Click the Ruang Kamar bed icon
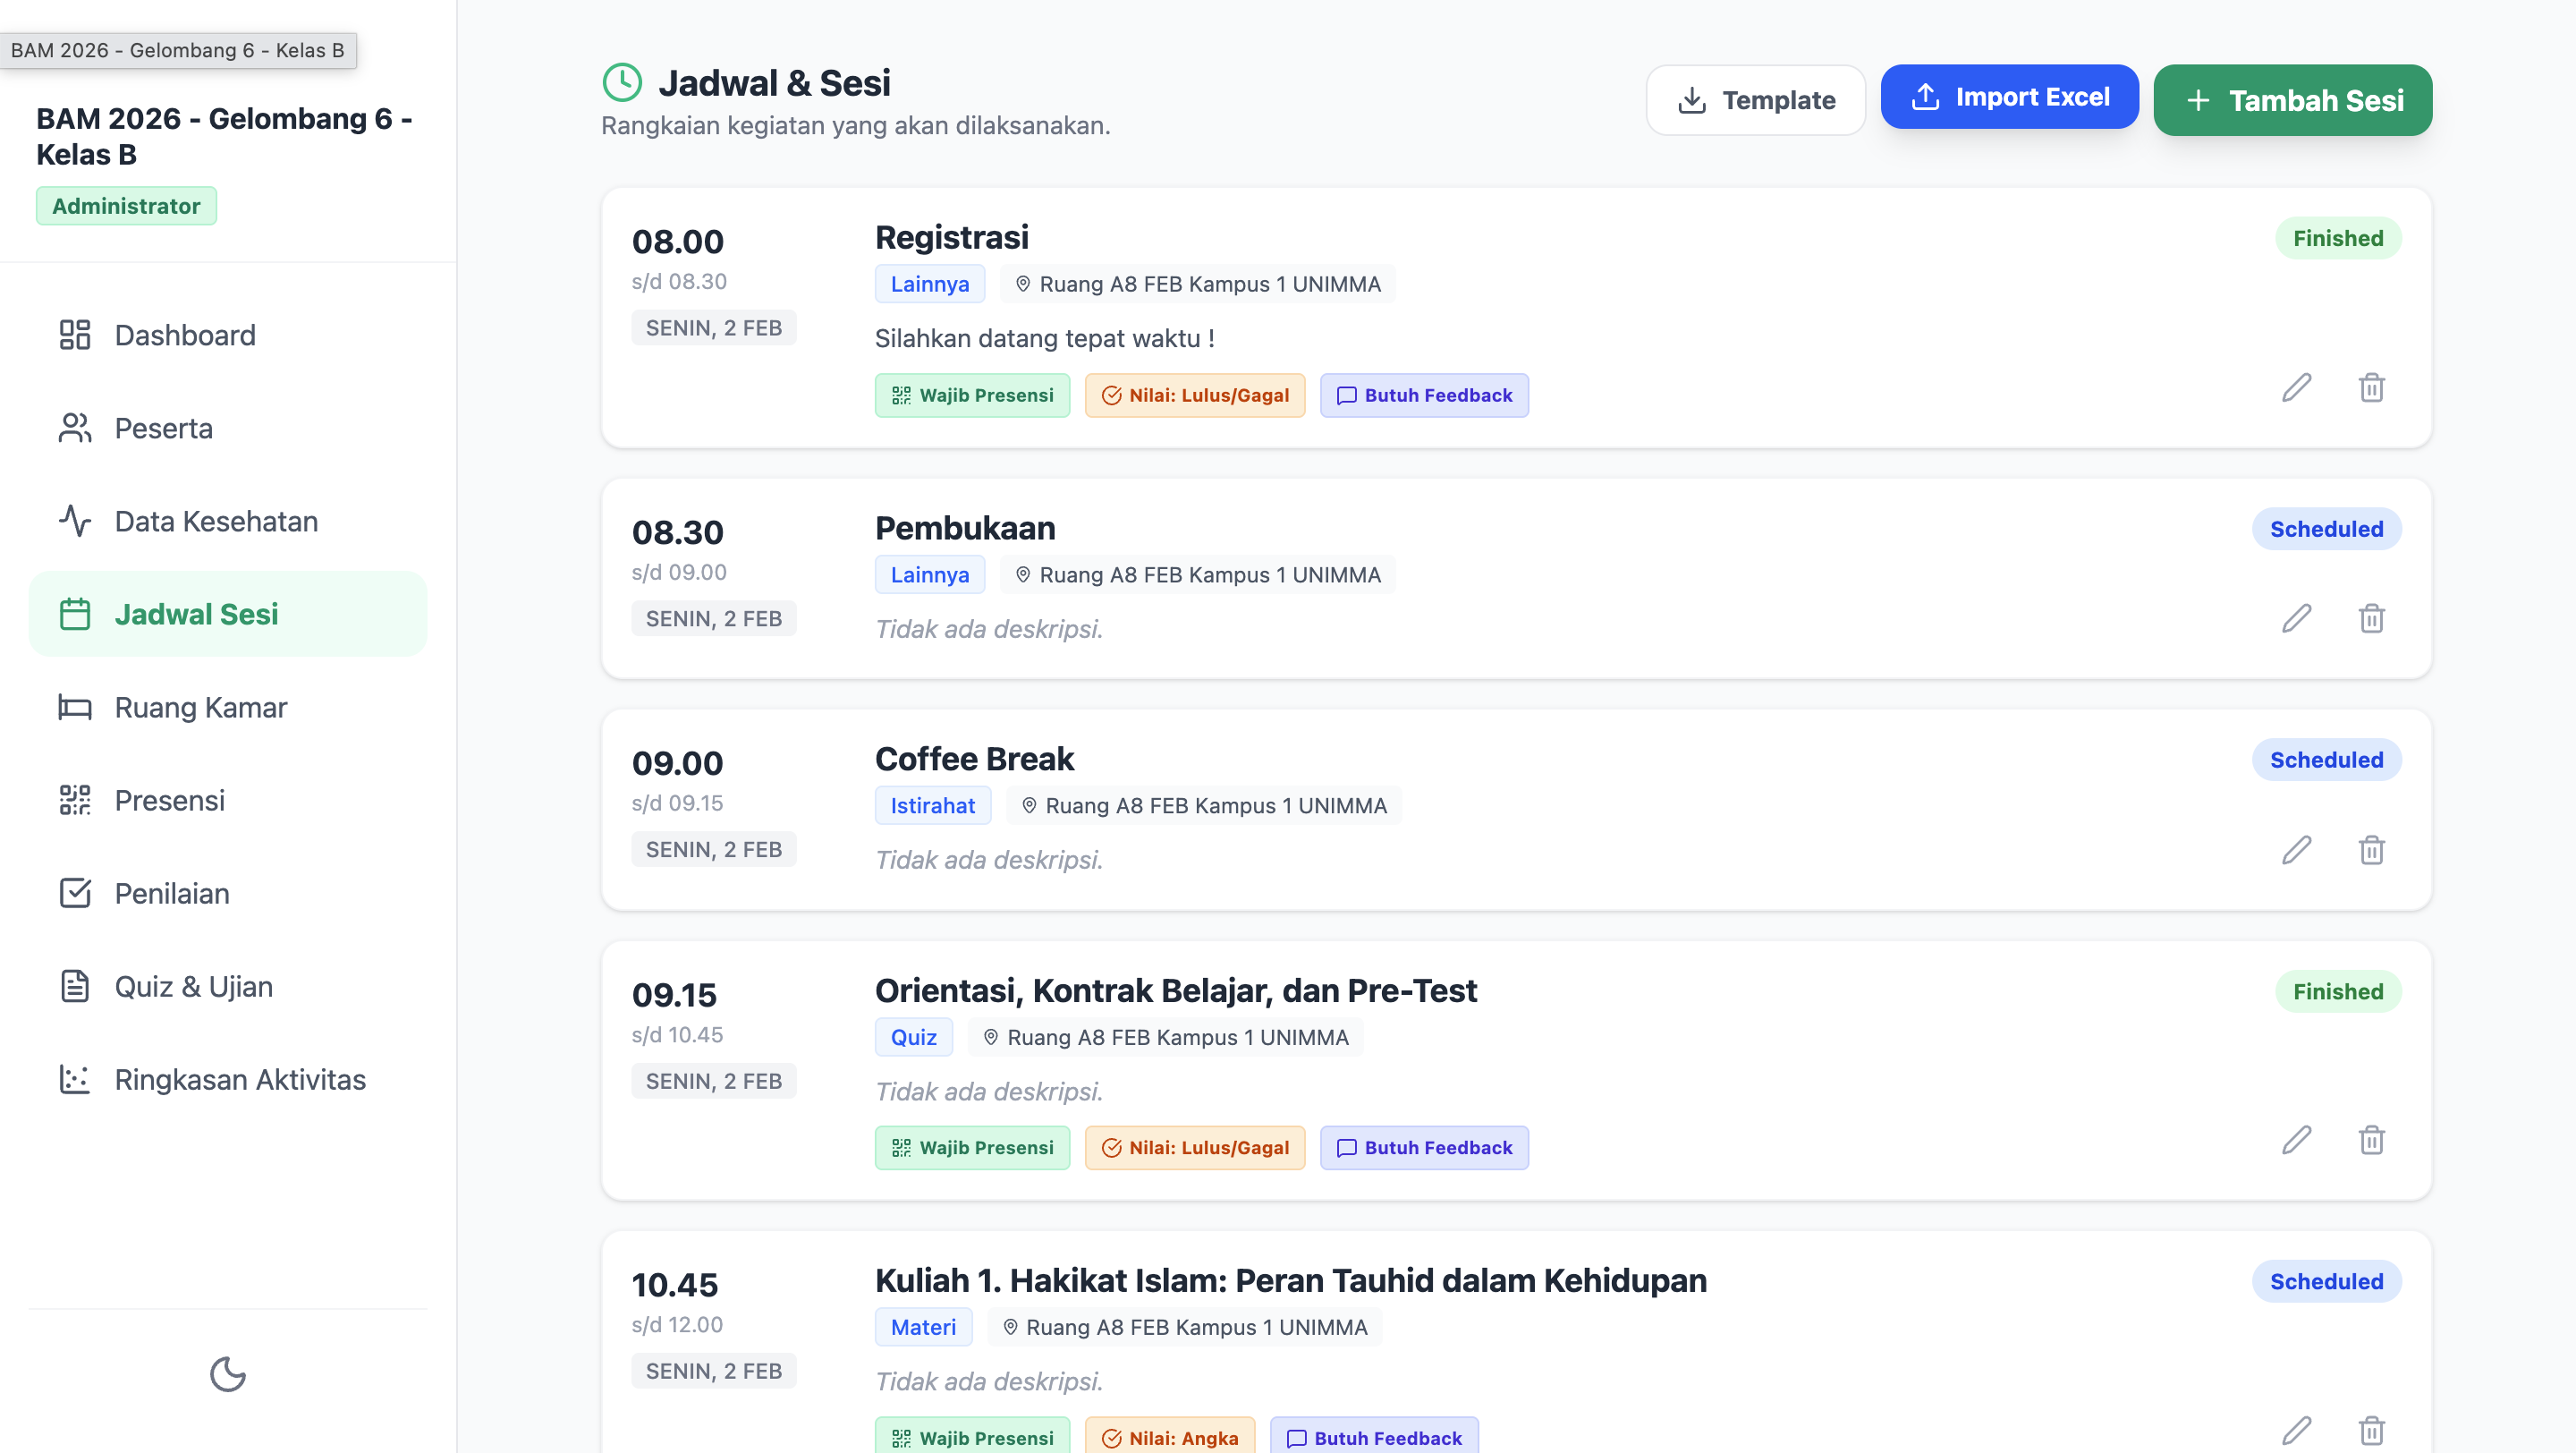The width and height of the screenshot is (2576, 1453). [75, 707]
